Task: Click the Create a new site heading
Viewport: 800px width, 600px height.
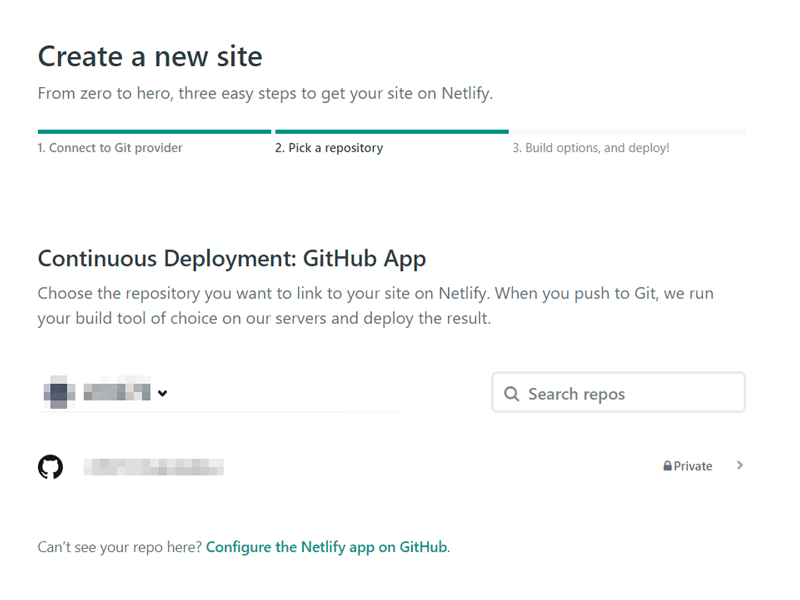Action: coord(150,56)
